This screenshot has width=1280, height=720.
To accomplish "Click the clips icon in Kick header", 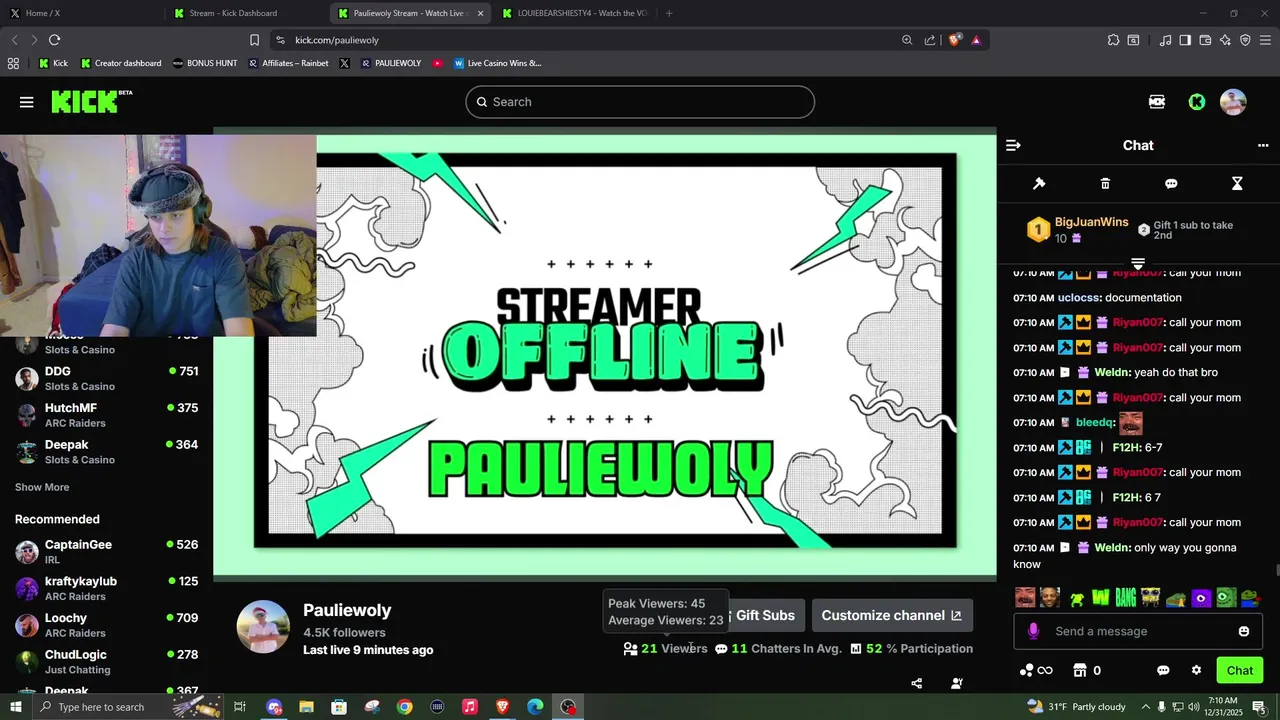I will (1157, 102).
